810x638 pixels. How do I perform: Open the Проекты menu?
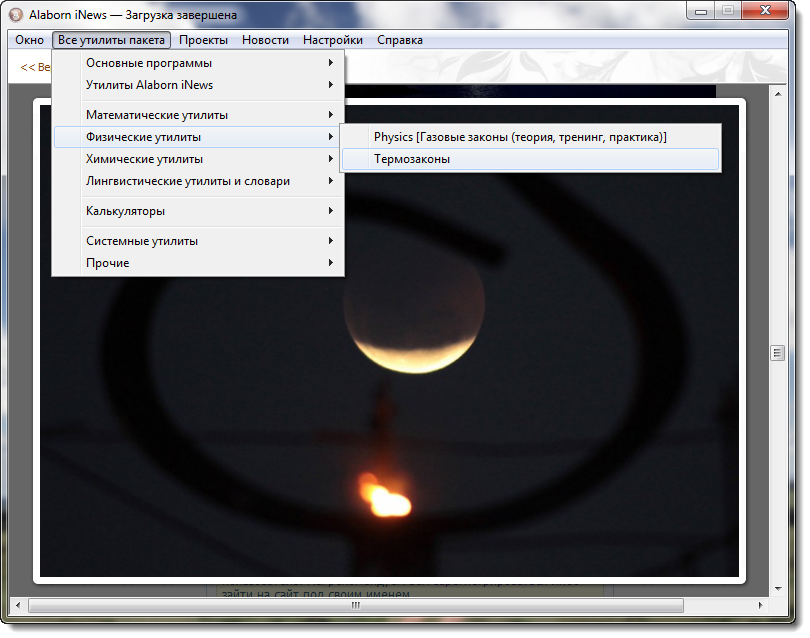[x=203, y=40]
